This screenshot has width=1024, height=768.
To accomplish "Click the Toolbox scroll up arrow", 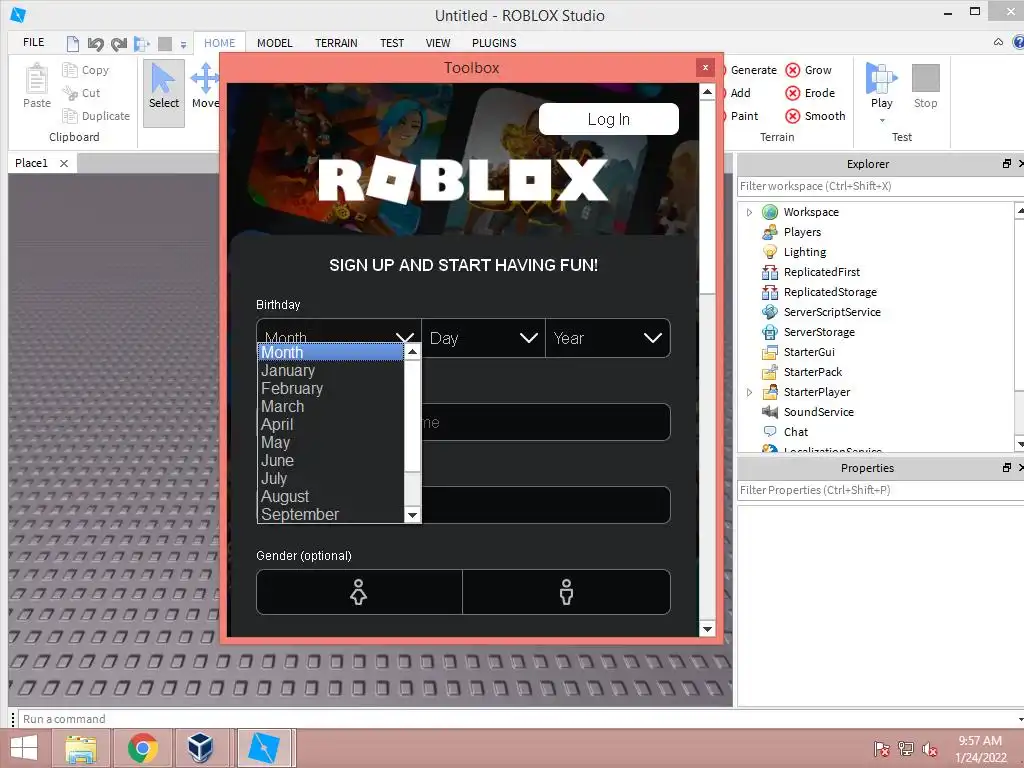I will point(707,92).
